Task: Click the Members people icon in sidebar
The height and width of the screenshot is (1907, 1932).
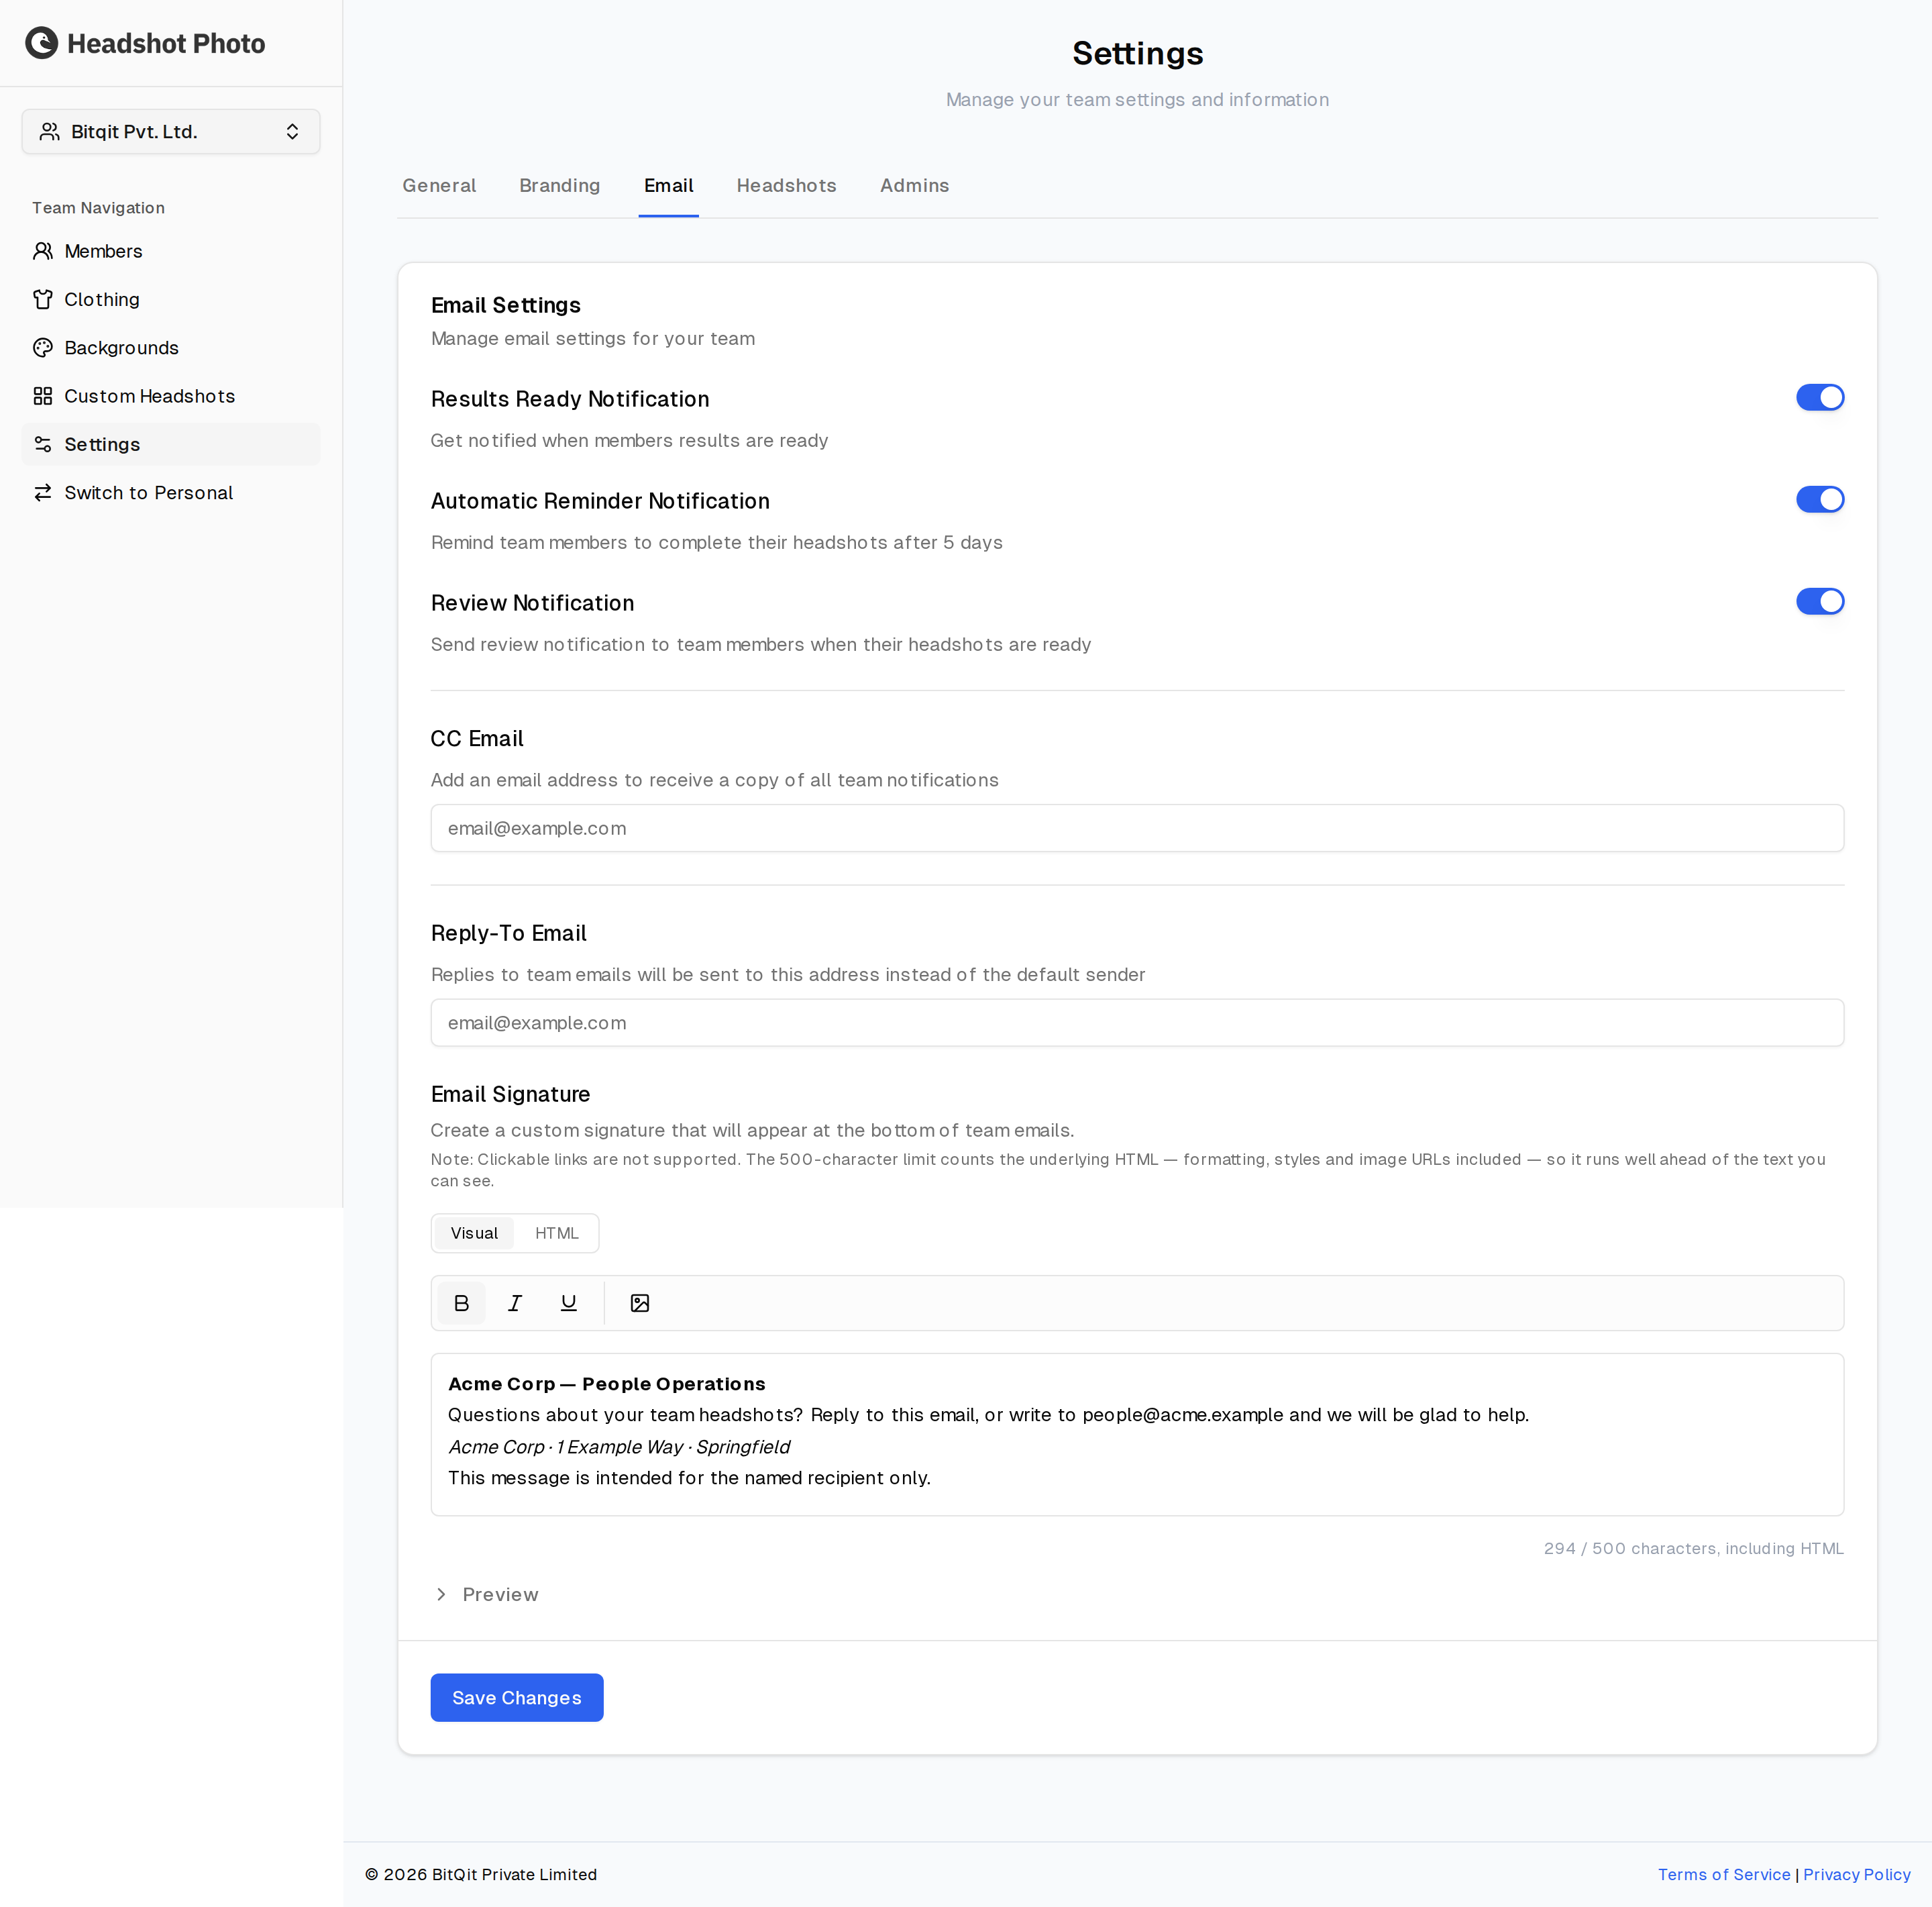Action: [43, 251]
